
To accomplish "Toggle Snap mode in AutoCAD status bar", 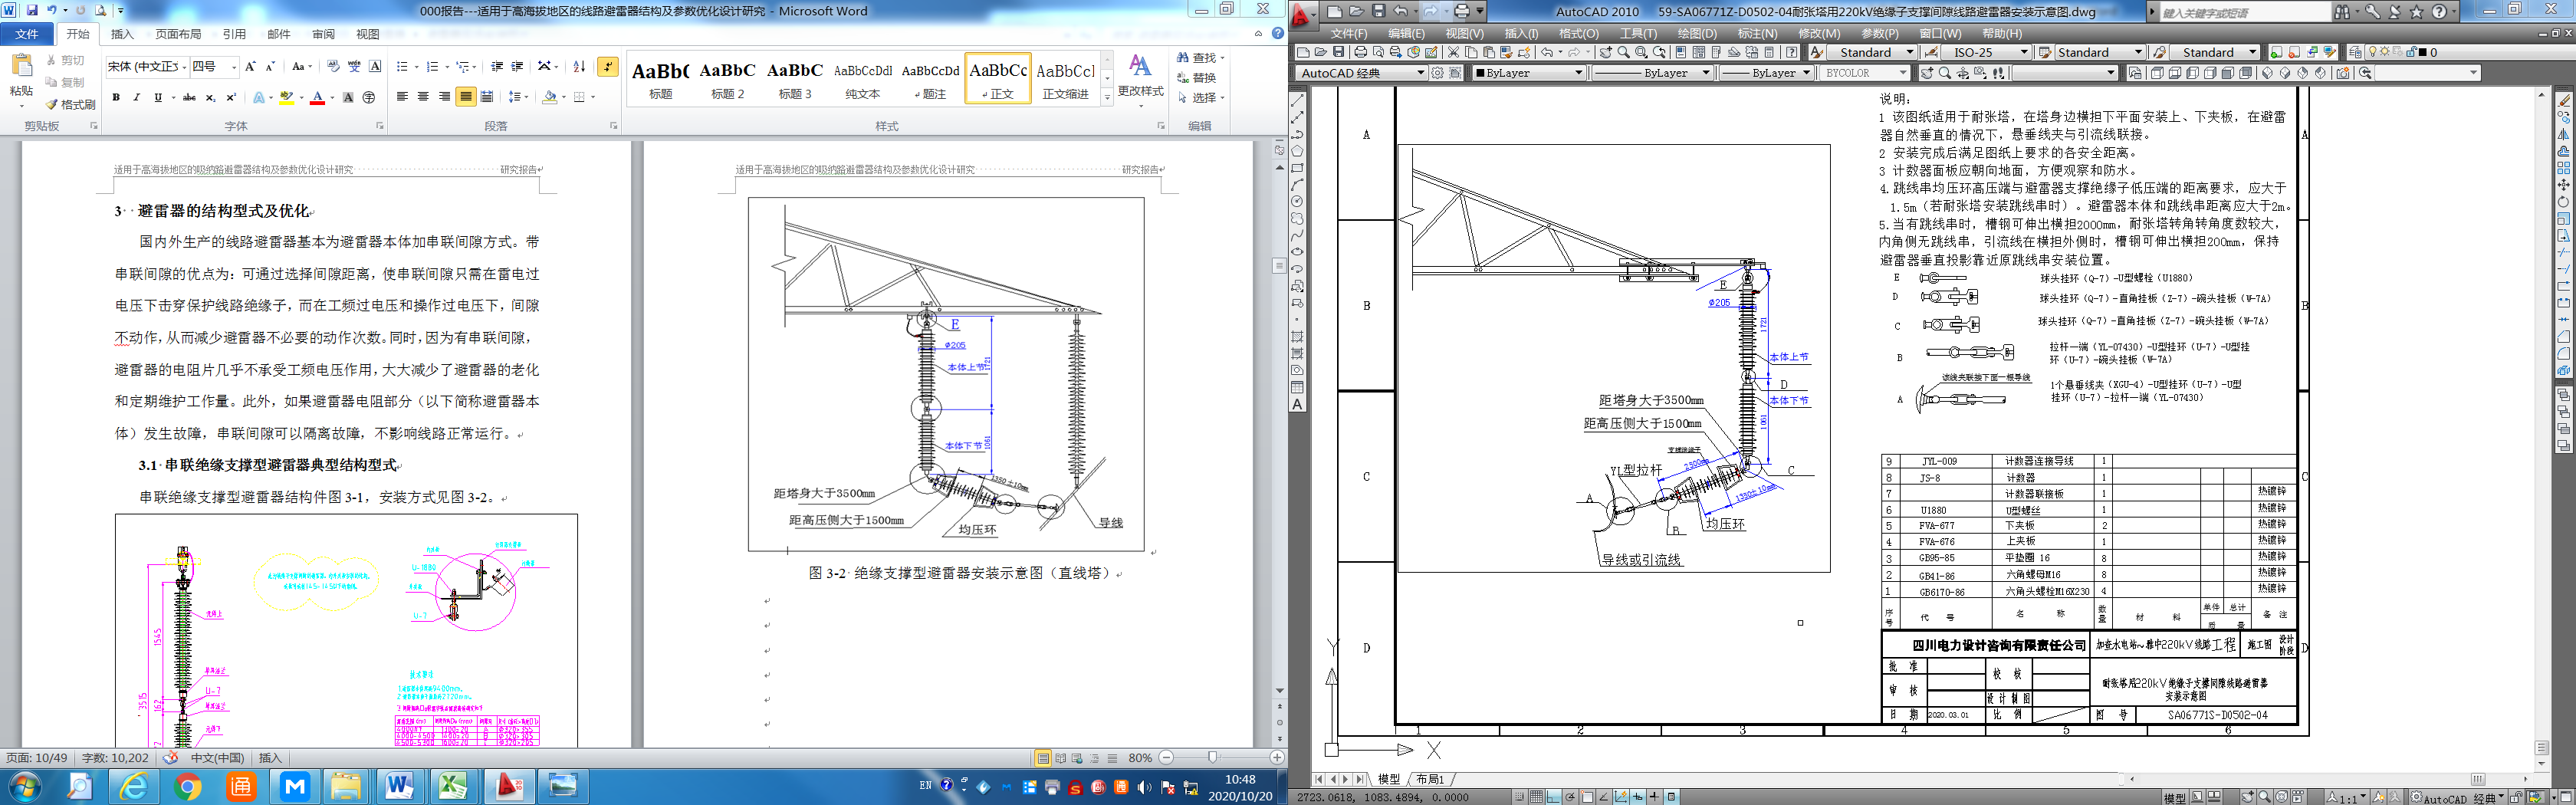I will pyautogui.click(x=1520, y=797).
